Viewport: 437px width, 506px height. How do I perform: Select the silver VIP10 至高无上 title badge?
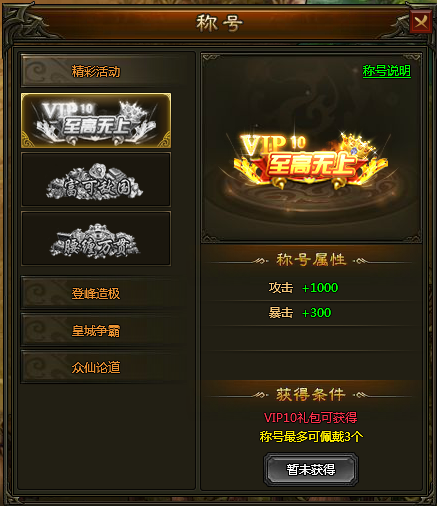click(x=96, y=120)
